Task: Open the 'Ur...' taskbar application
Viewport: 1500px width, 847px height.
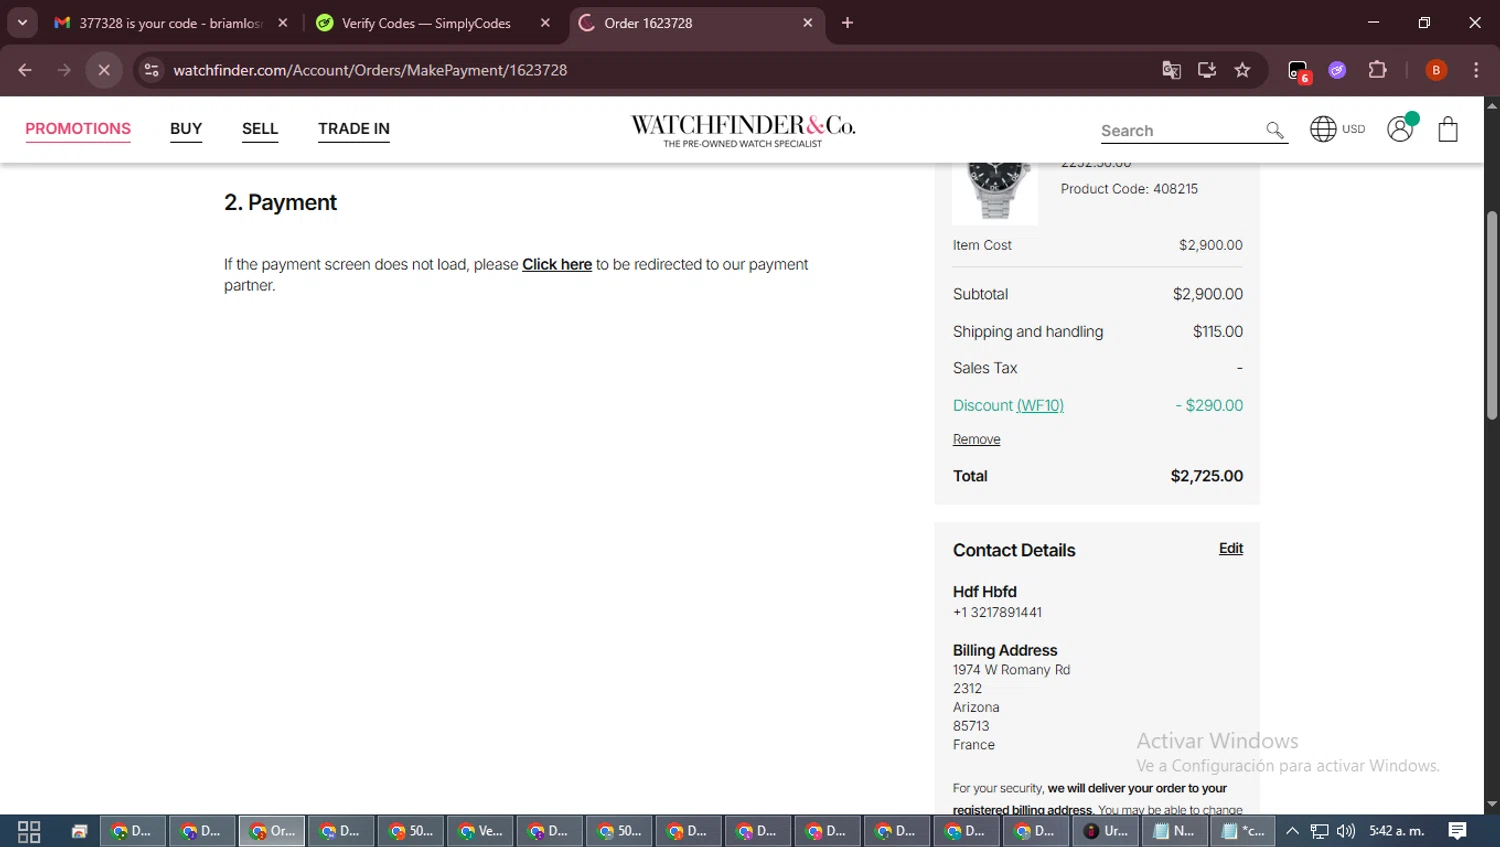Action: (x=1106, y=831)
